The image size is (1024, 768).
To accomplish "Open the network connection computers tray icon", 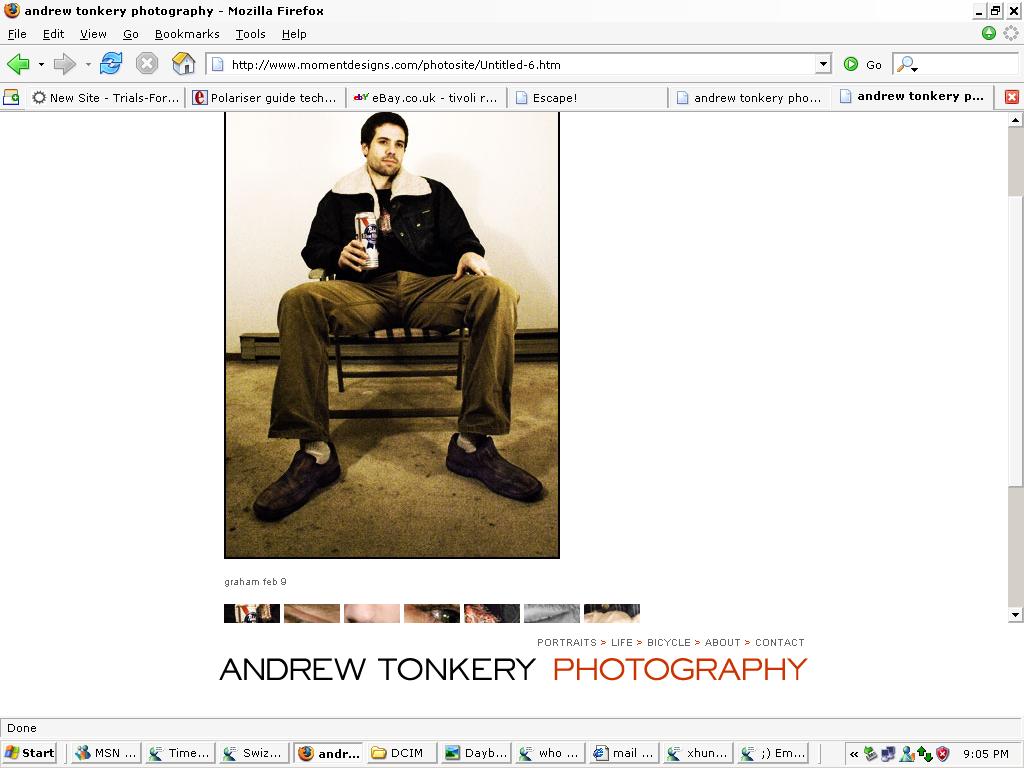I will [x=888, y=754].
